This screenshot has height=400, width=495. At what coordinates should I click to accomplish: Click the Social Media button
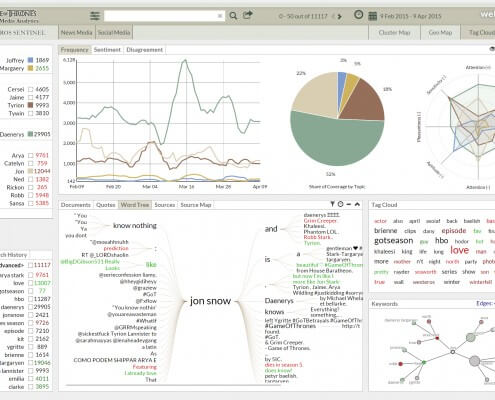click(114, 32)
